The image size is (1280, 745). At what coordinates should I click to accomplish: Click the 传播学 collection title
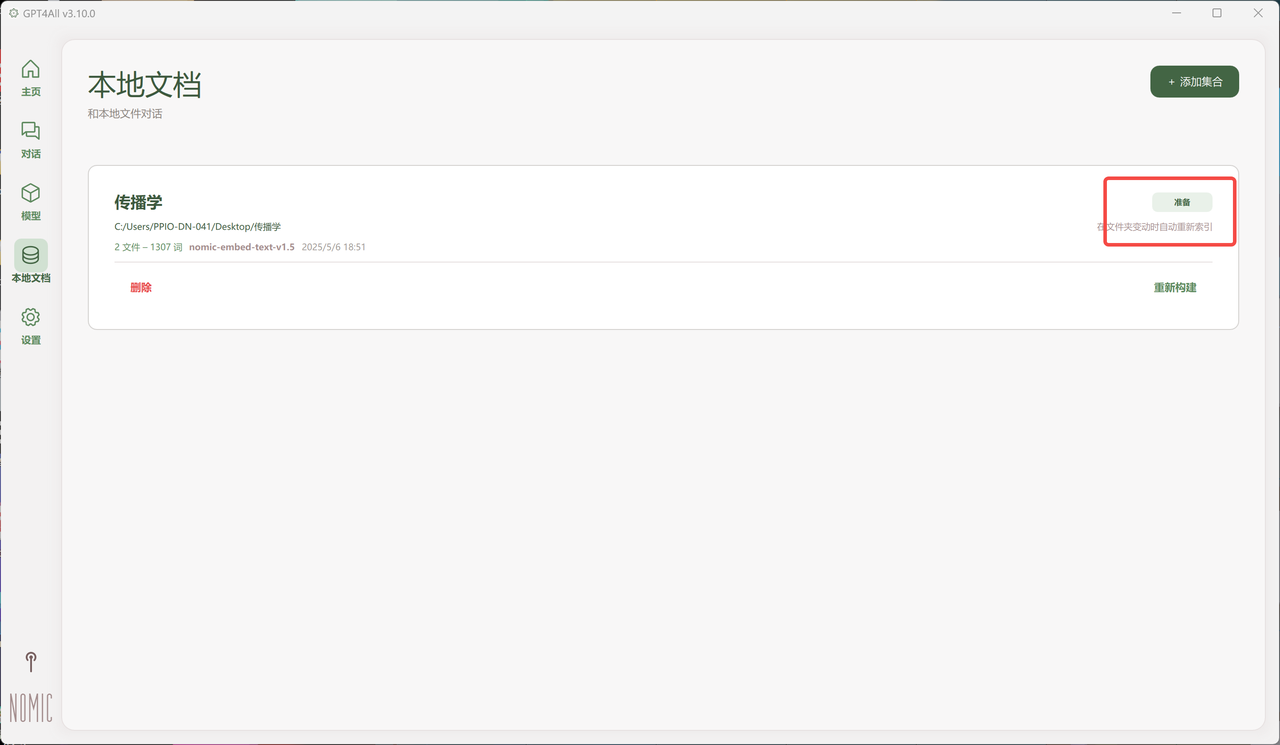(x=138, y=202)
